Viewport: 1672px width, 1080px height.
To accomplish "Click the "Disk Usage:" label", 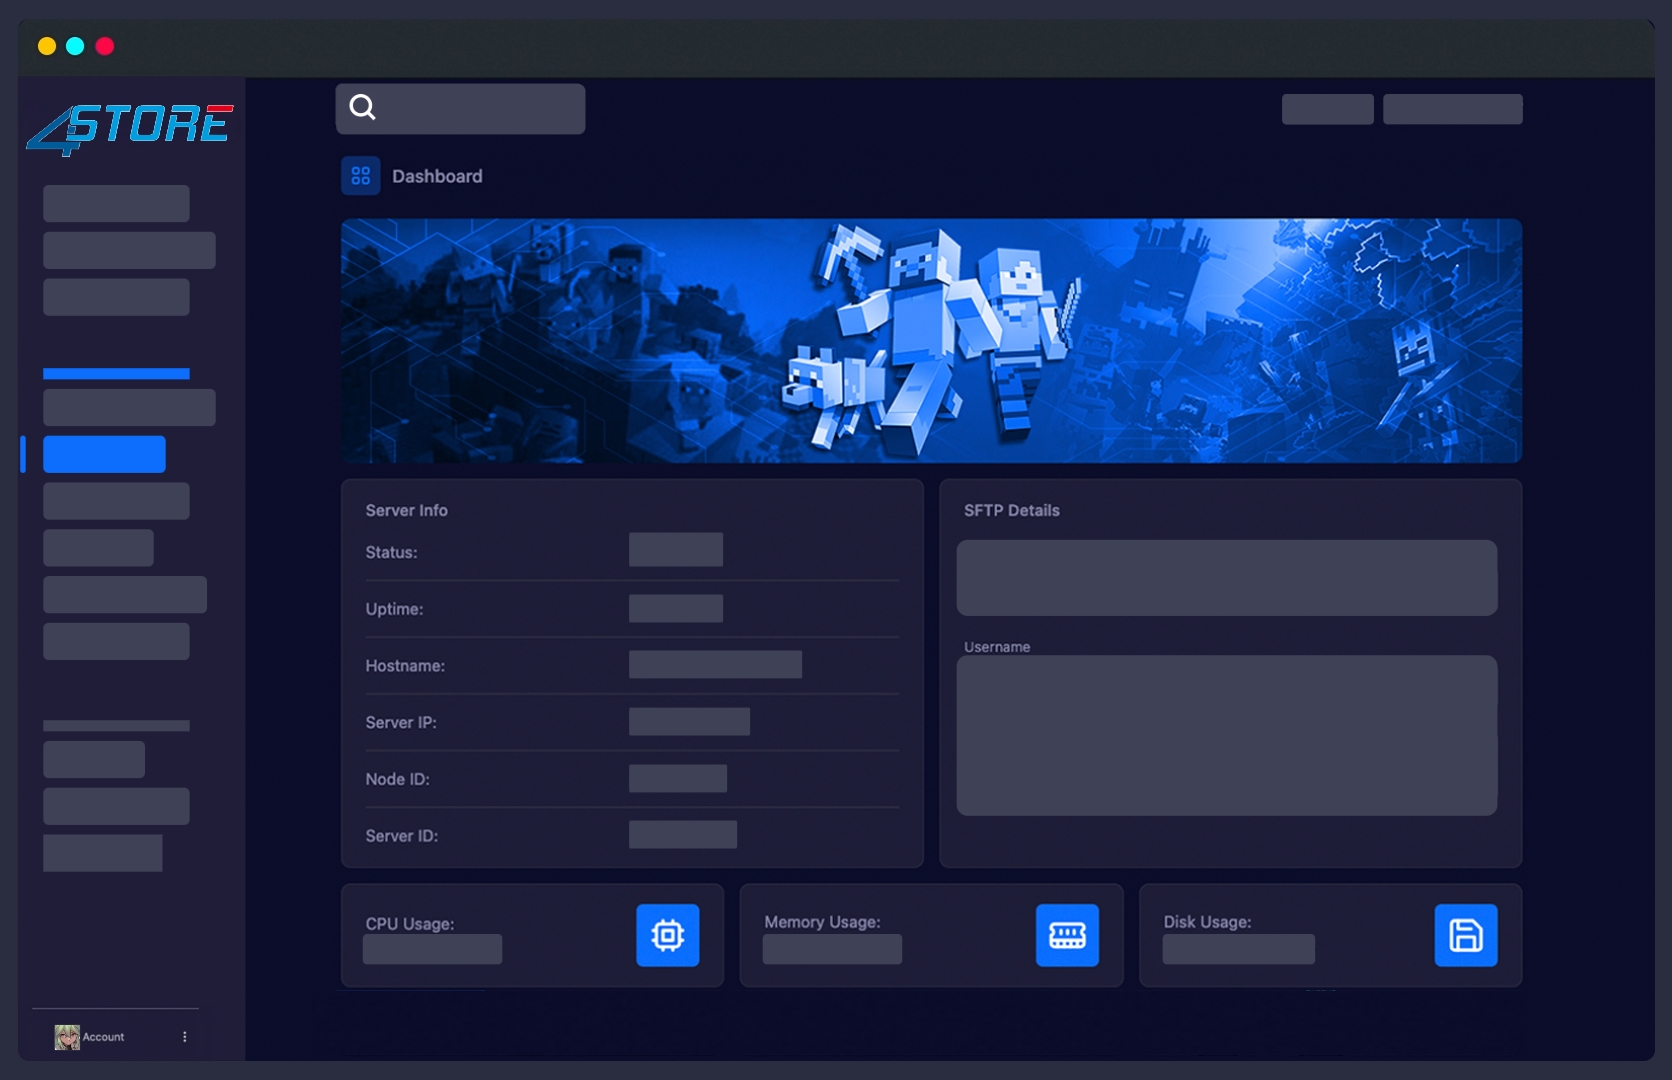I will pyautogui.click(x=1207, y=922).
